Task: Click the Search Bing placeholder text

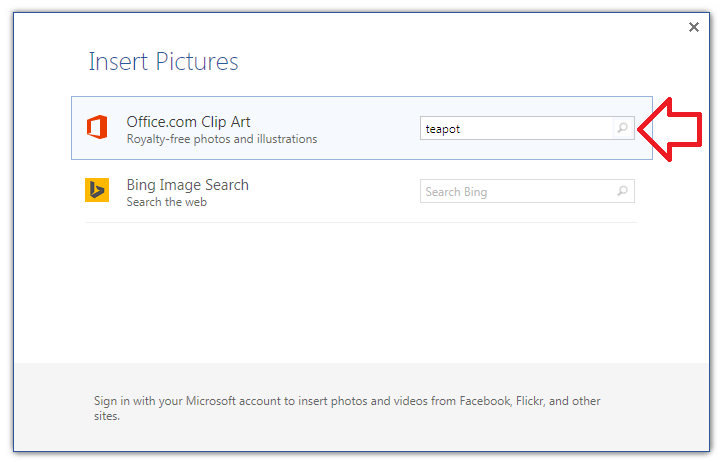Action: pos(456,192)
